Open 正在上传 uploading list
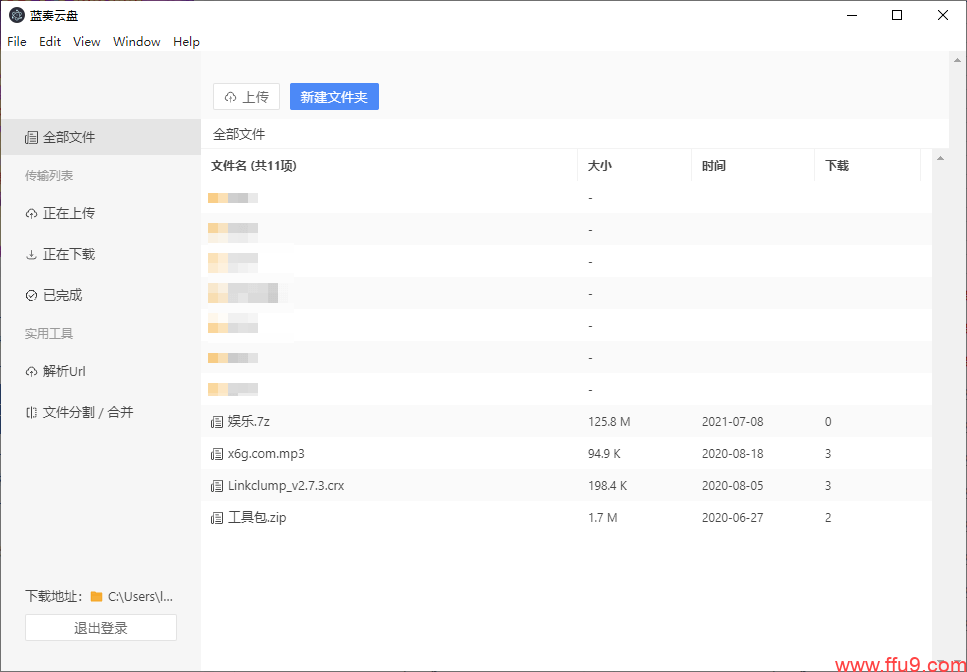 68,213
